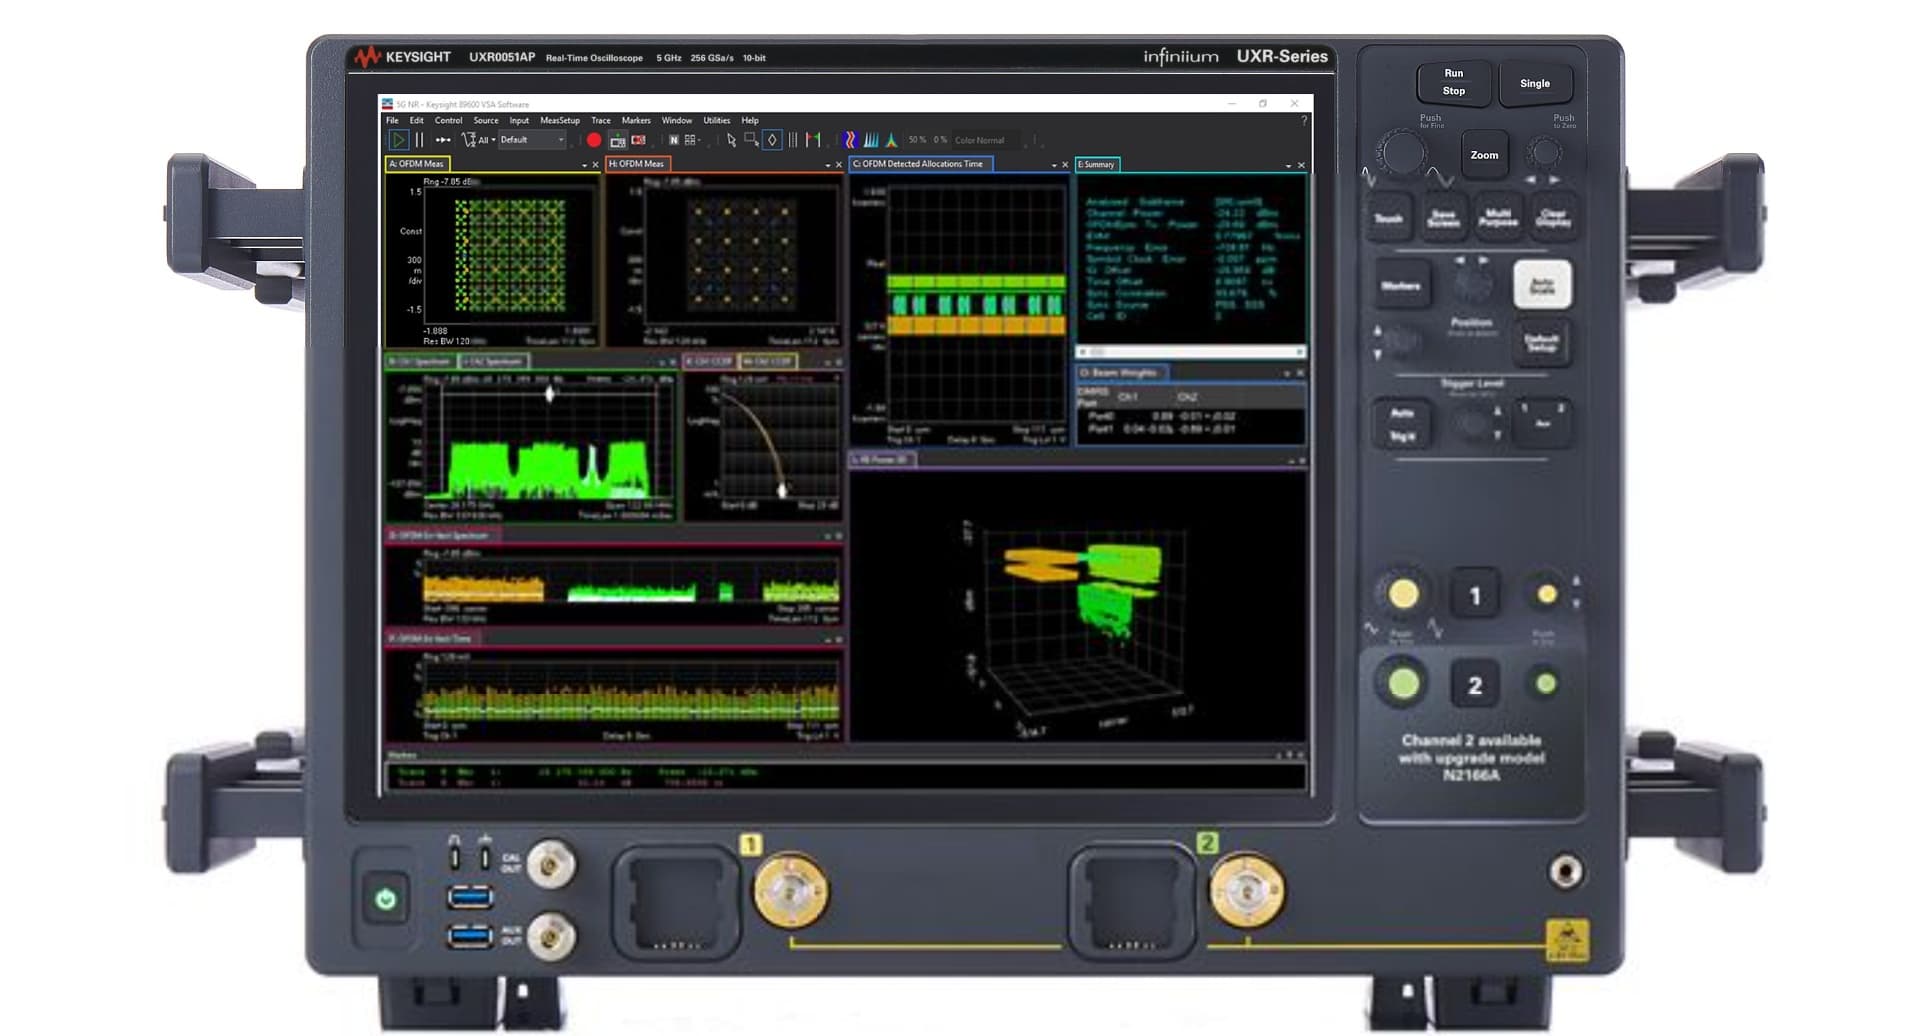Click the red Record icon
Viewport: 1920px width, 1036px height.
coord(594,140)
